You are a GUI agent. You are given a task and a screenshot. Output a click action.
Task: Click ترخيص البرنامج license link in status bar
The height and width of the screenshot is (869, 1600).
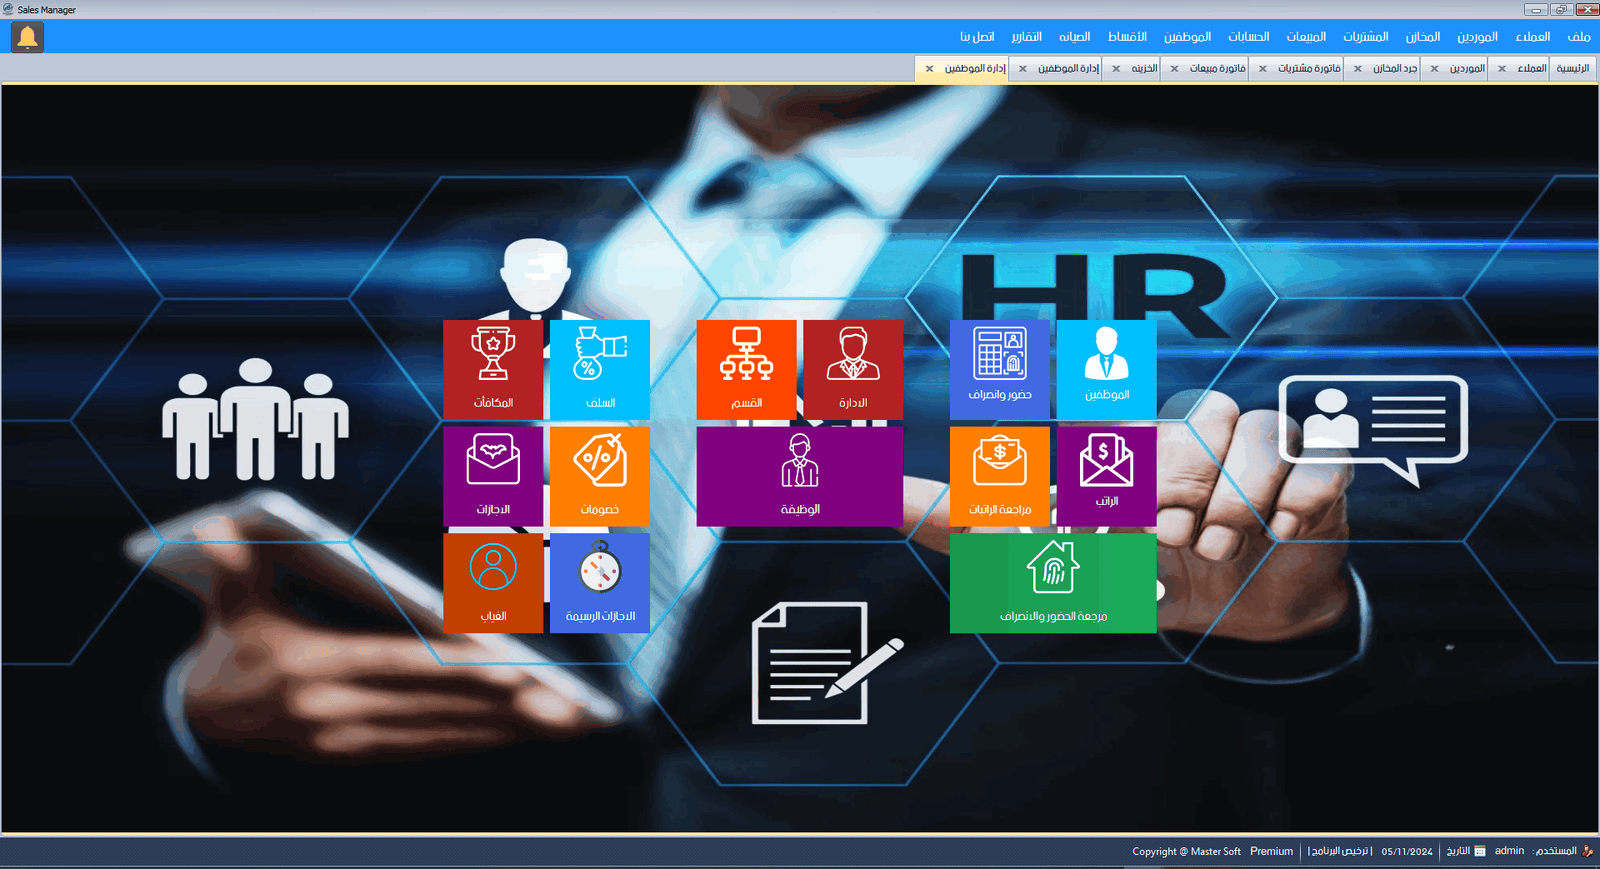tap(1339, 852)
